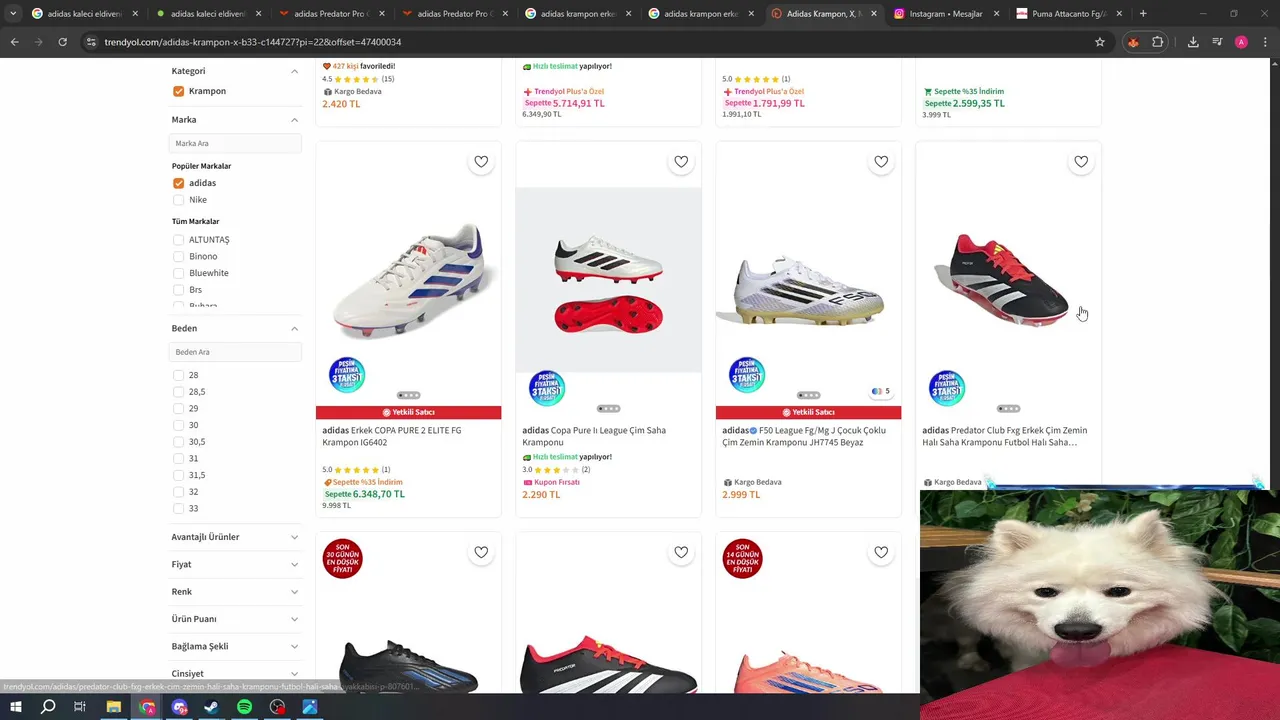Open a new browser tab

click(1143, 14)
